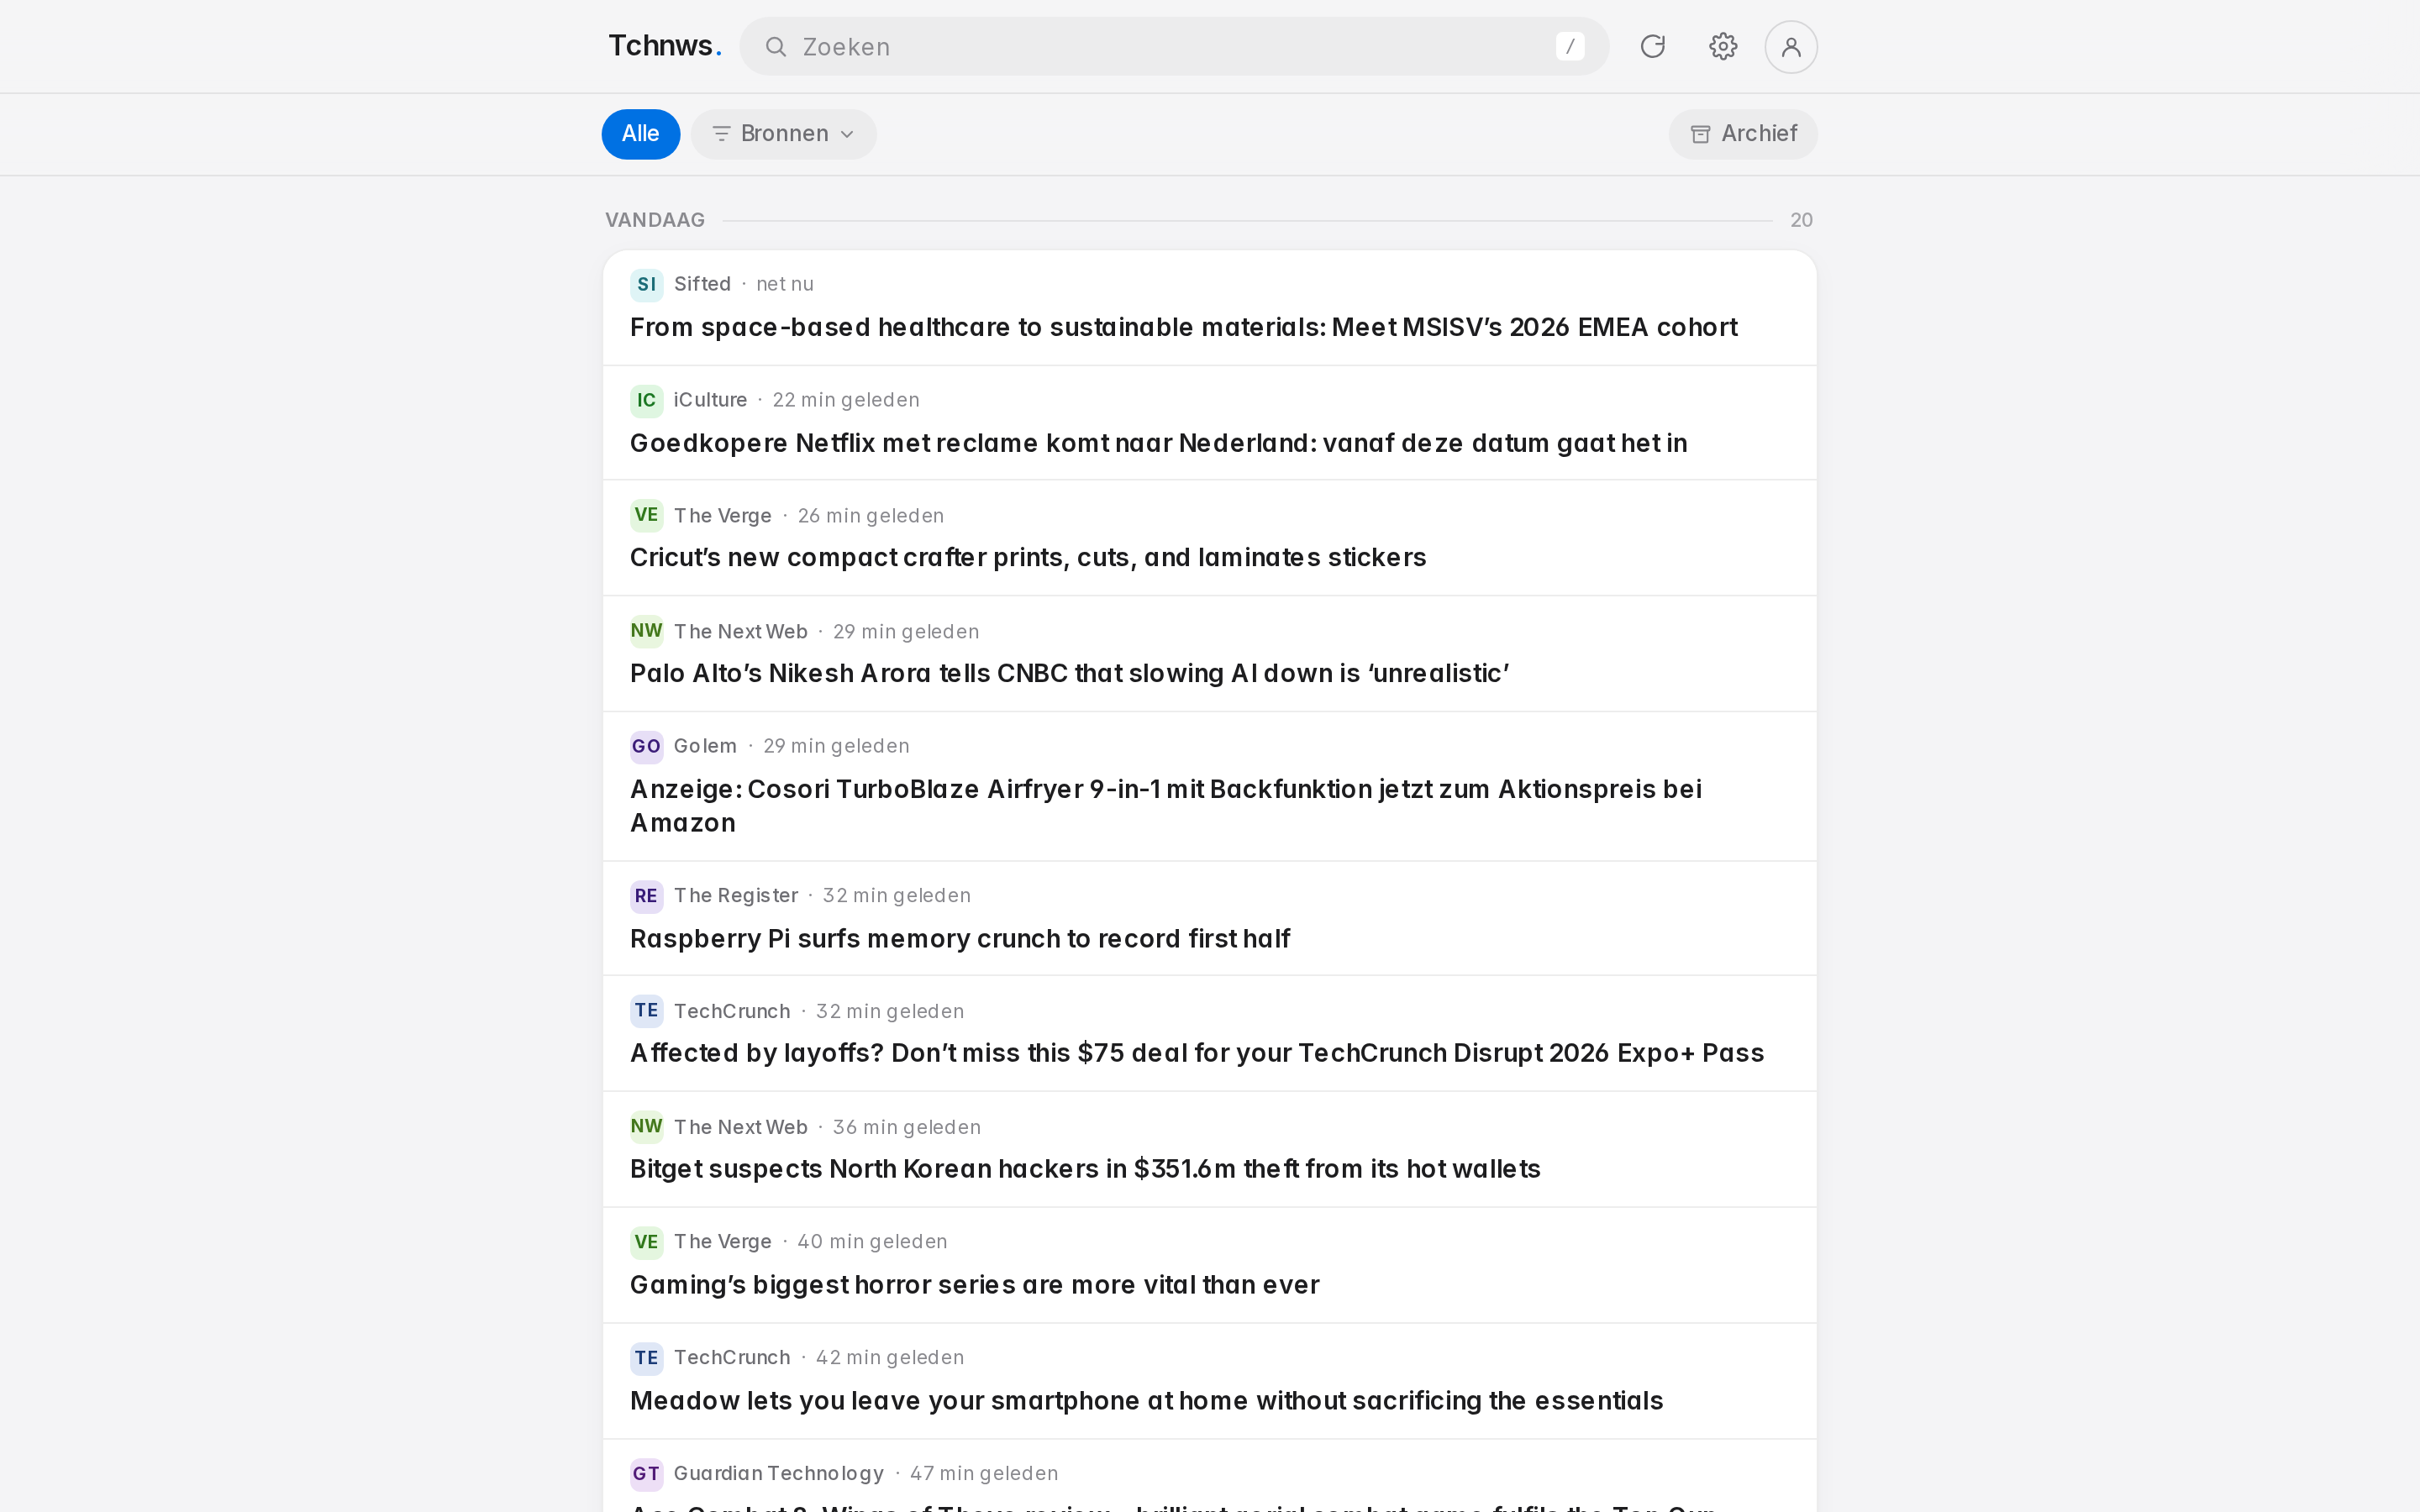Click the iCulture IC source badge
Screen dimensions: 2420x1512
click(646, 401)
